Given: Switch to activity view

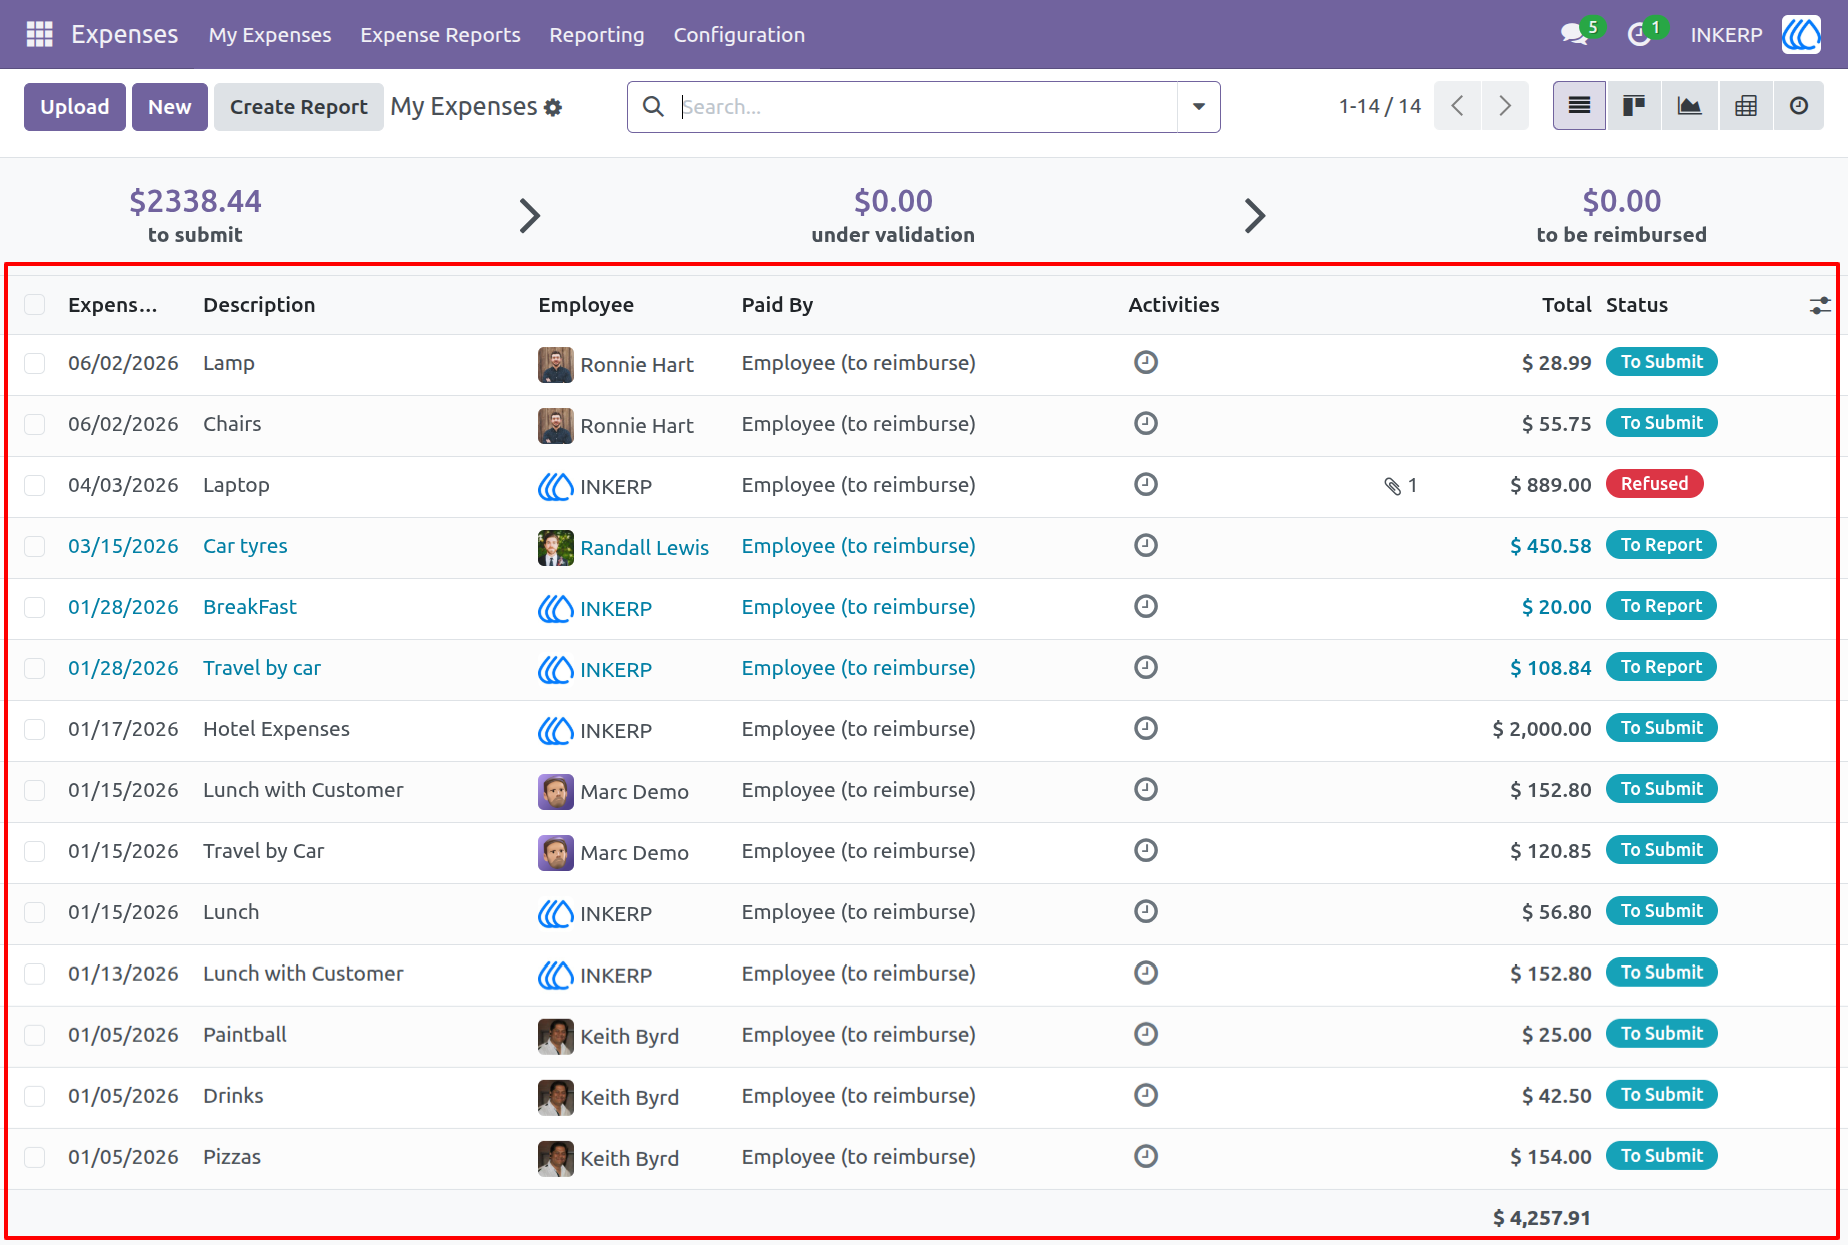Looking at the screenshot, I should click(x=1799, y=106).
